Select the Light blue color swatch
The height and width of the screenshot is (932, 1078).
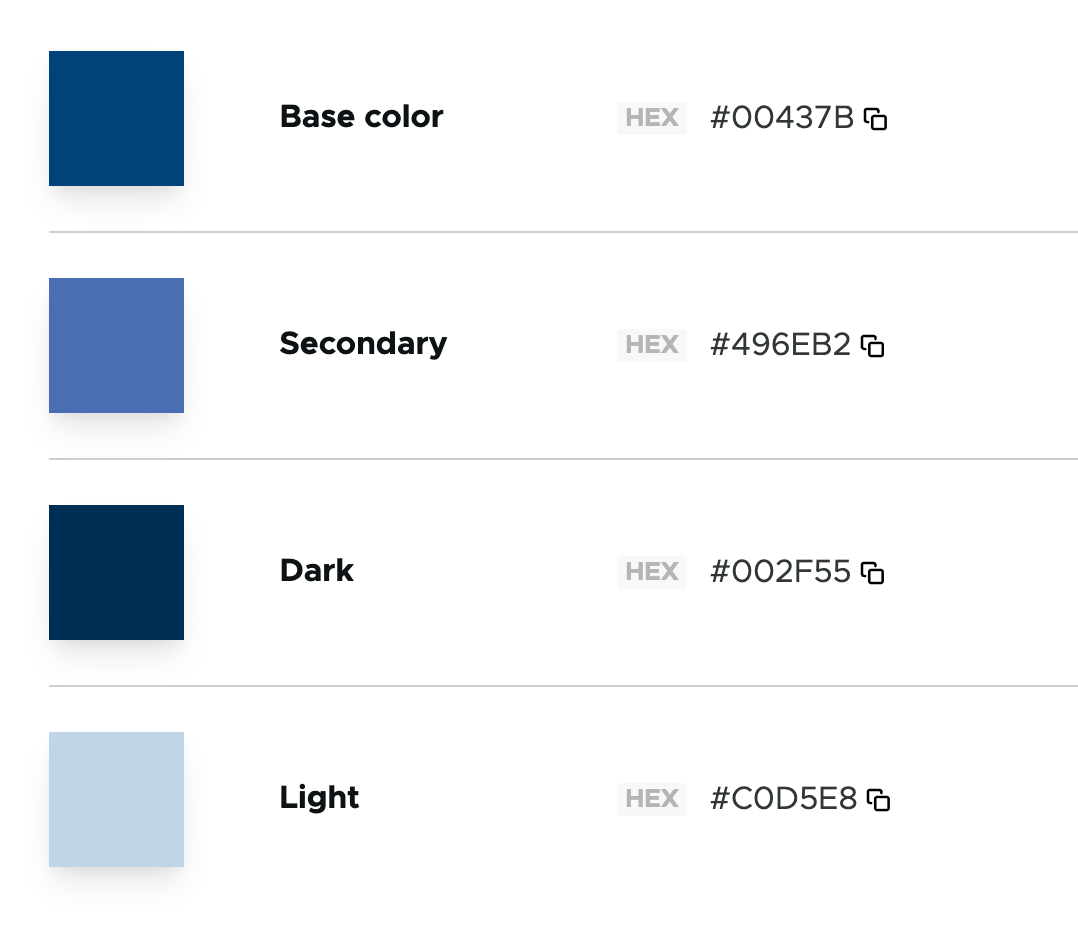116,799
